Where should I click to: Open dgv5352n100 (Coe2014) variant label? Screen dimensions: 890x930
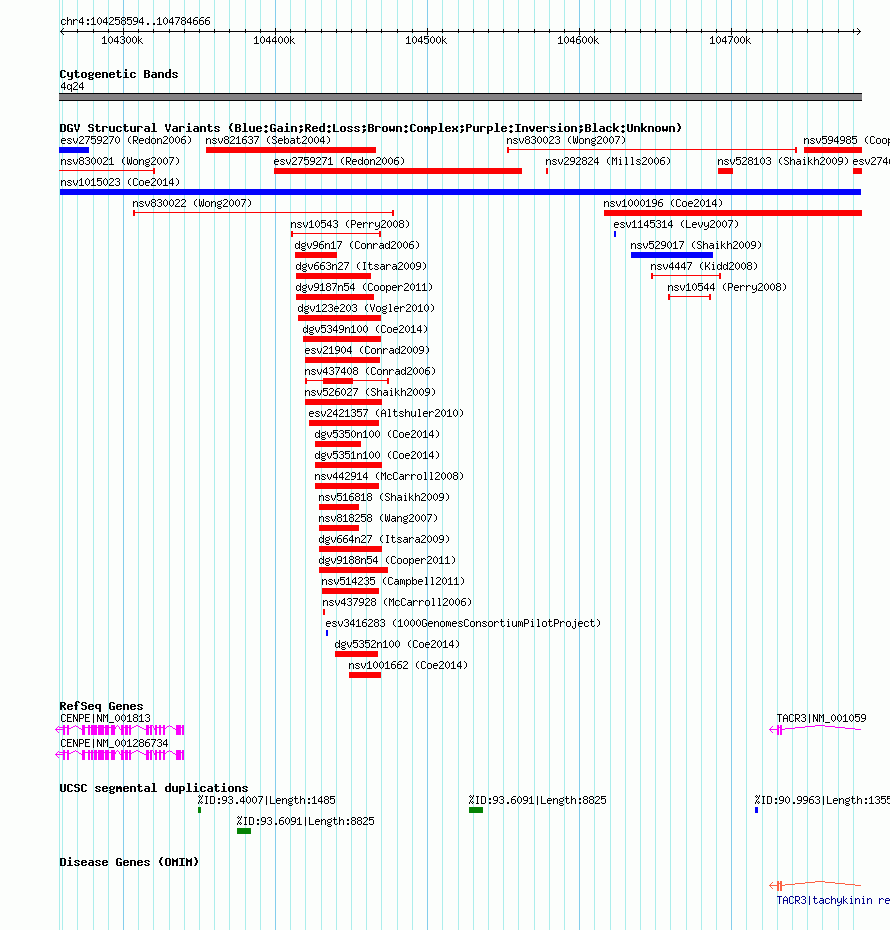click(x=397, y=645)
